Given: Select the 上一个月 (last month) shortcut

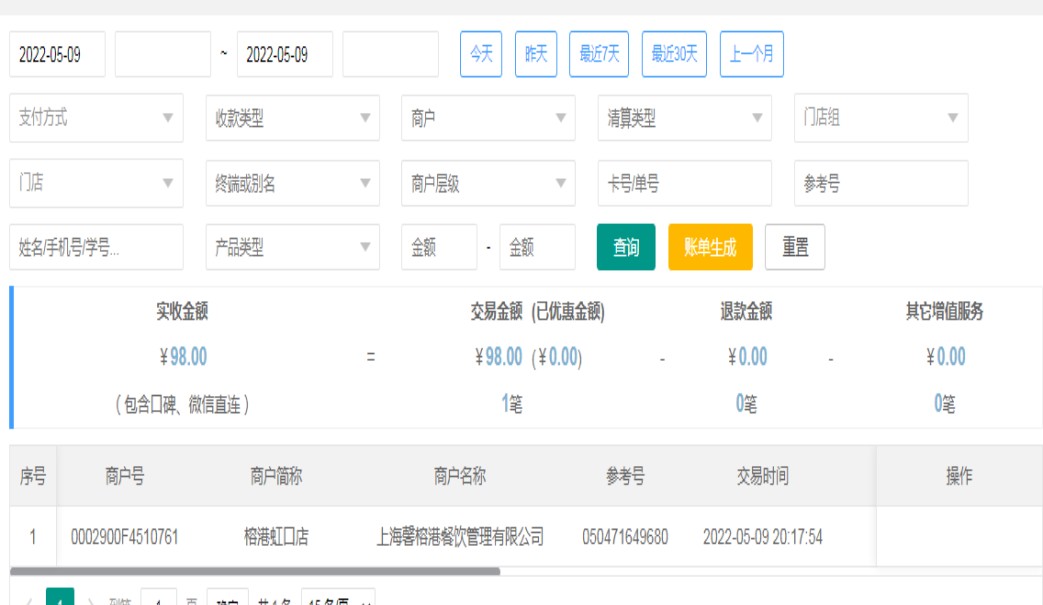Looking at the screenshot, I should click(x=751, y=54).
